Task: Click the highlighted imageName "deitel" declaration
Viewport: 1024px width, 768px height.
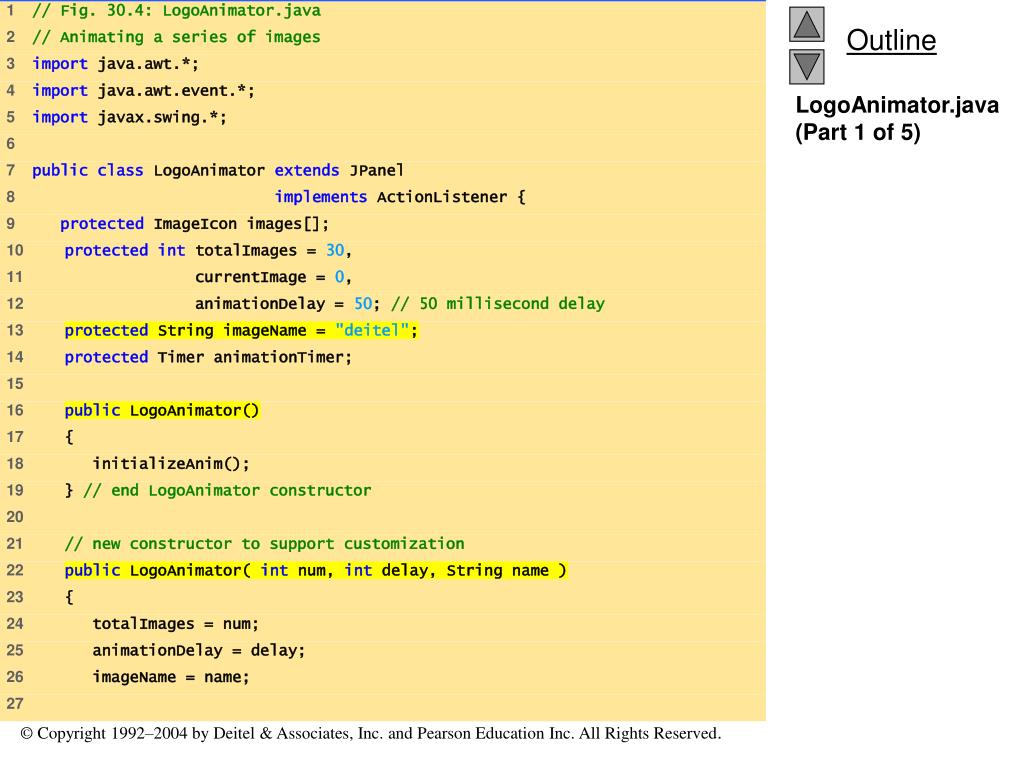Action: tap(241, 330)
